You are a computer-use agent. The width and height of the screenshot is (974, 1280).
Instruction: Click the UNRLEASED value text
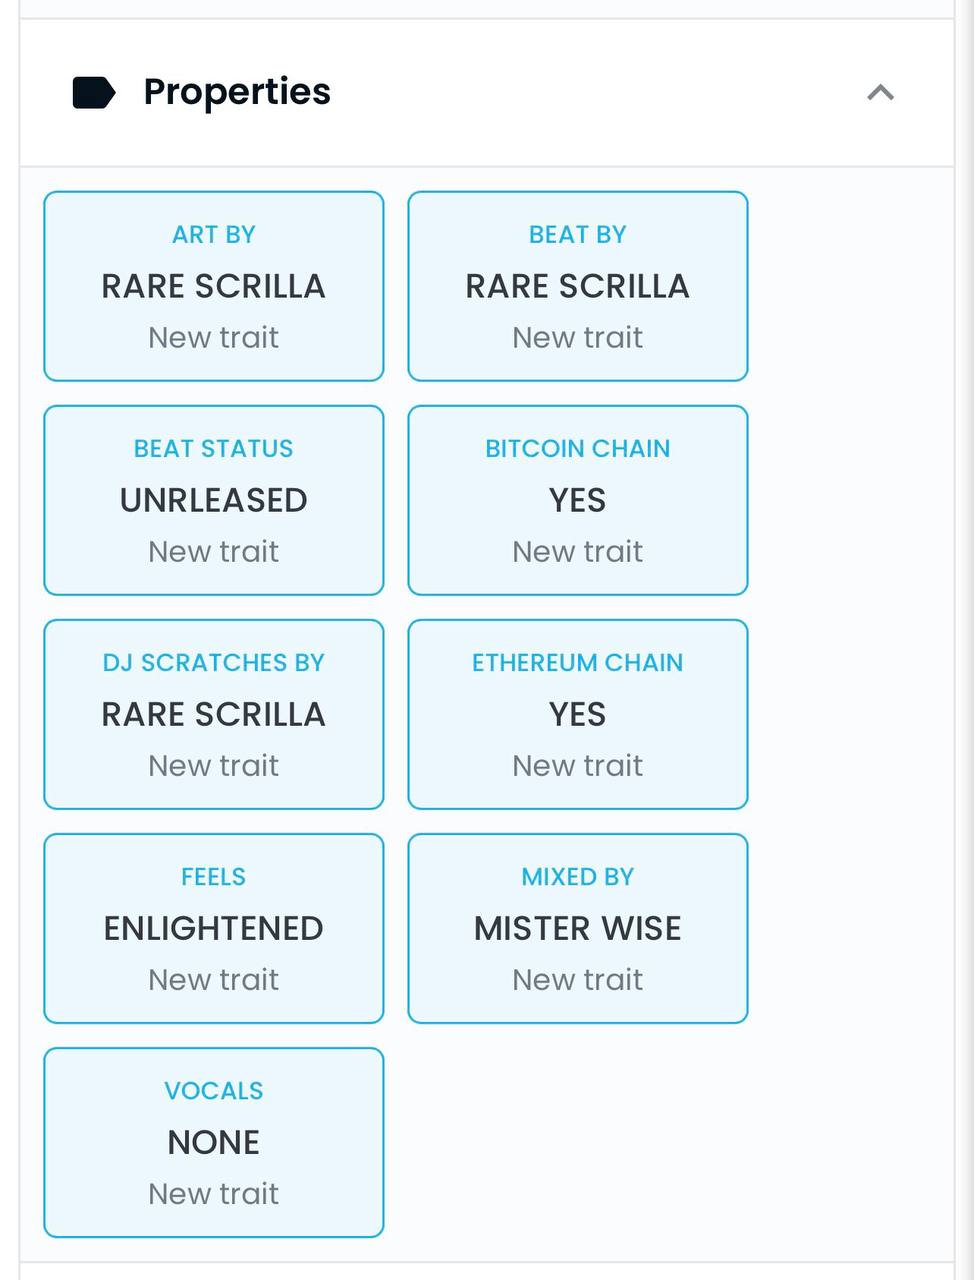click(x=214, y=500)
